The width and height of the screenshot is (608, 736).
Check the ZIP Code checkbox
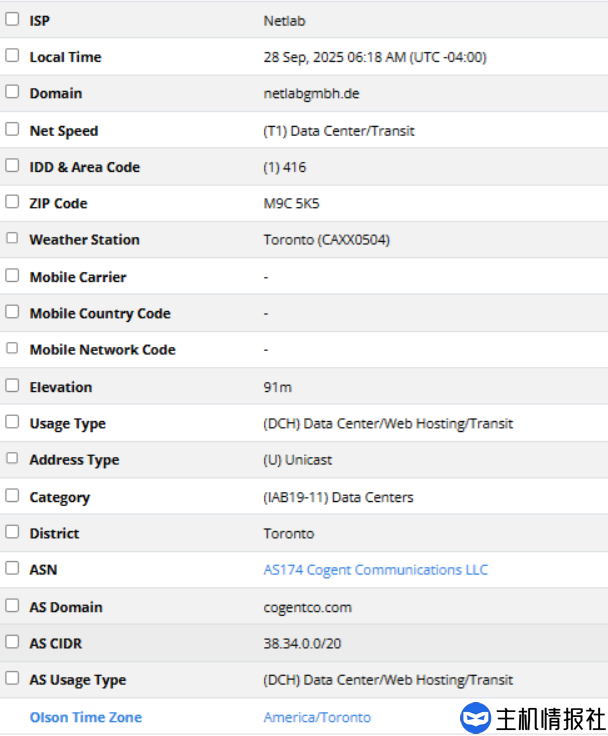point(12,202)
